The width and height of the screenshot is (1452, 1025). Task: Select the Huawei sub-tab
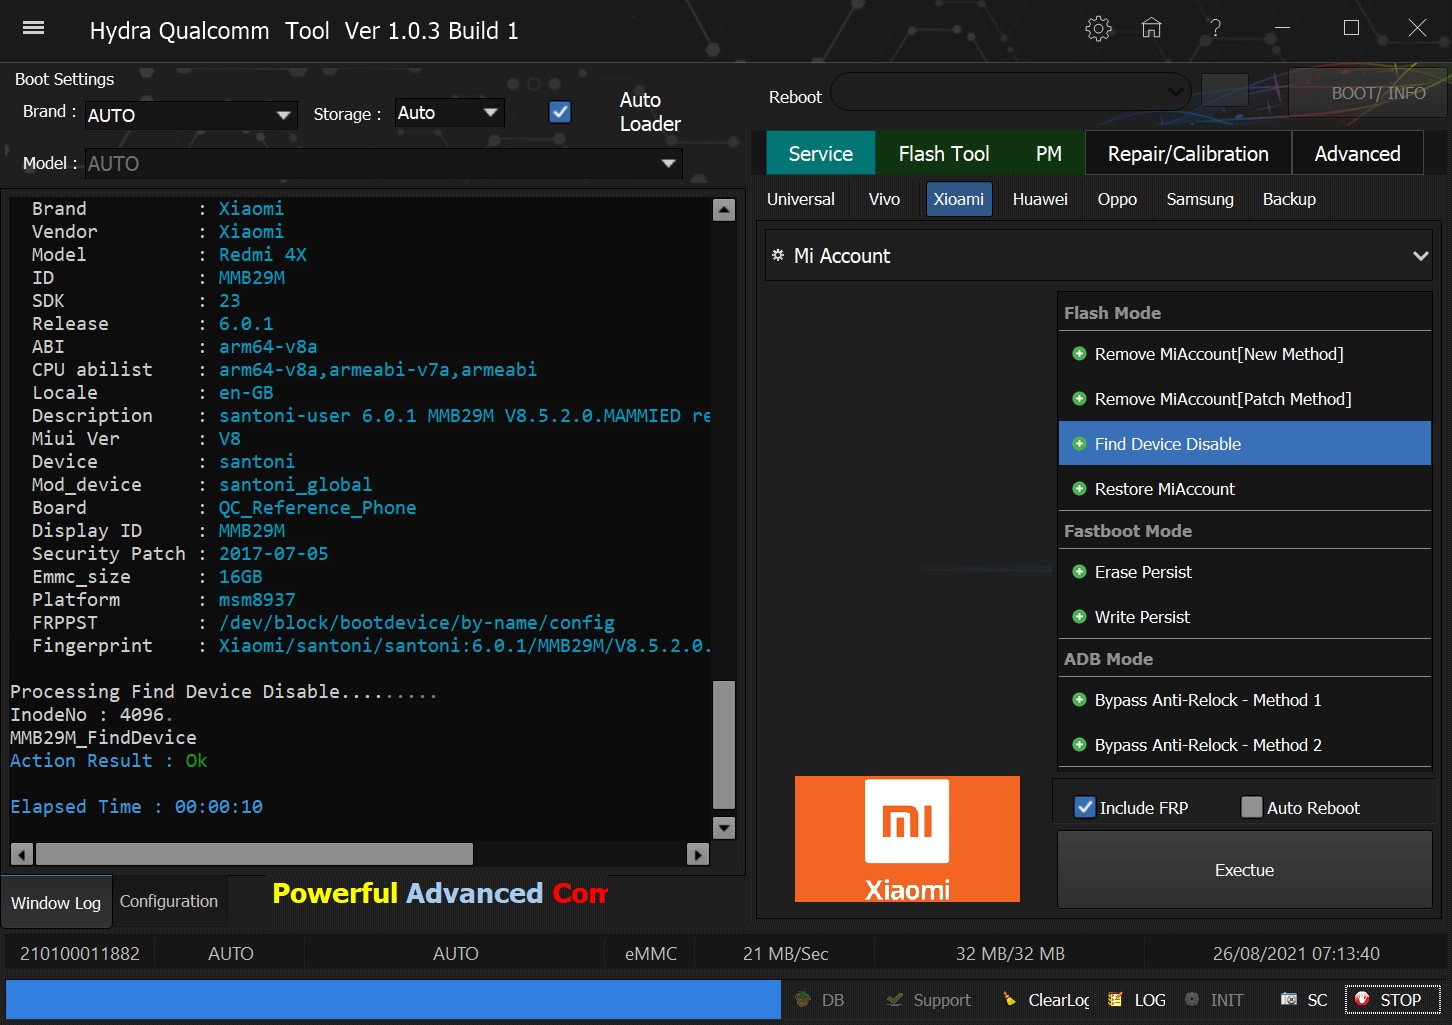[1040, 199]
